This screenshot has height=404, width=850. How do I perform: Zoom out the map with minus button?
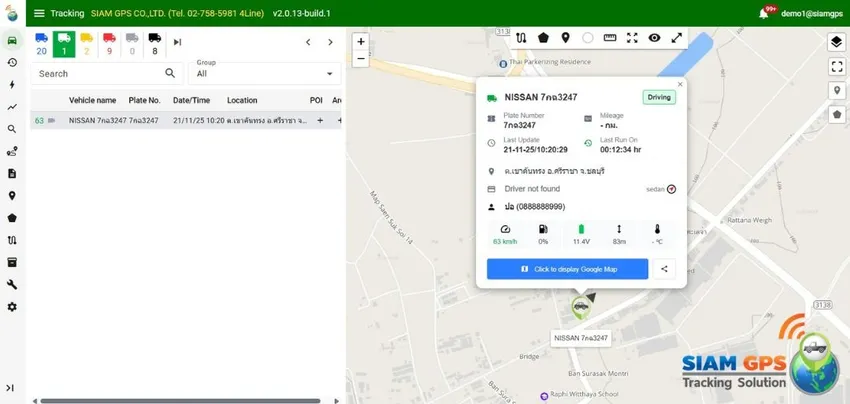coord(361,59)
